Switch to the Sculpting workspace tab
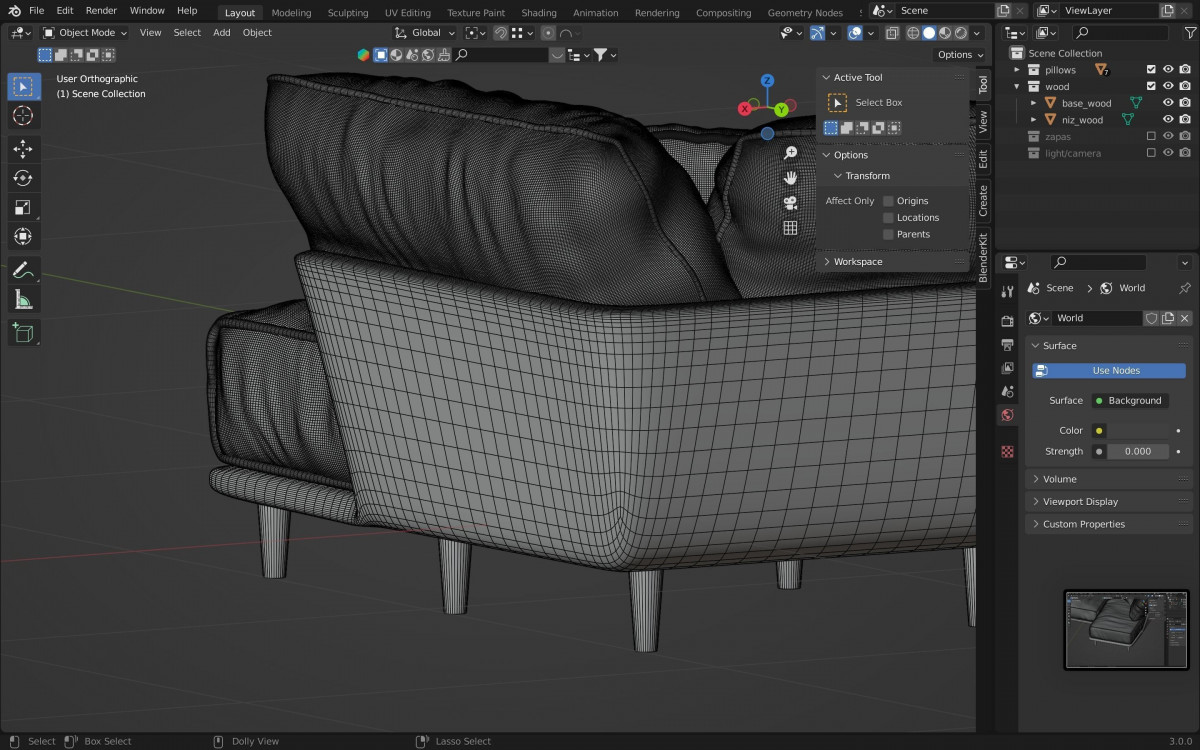 click(348, 13)
